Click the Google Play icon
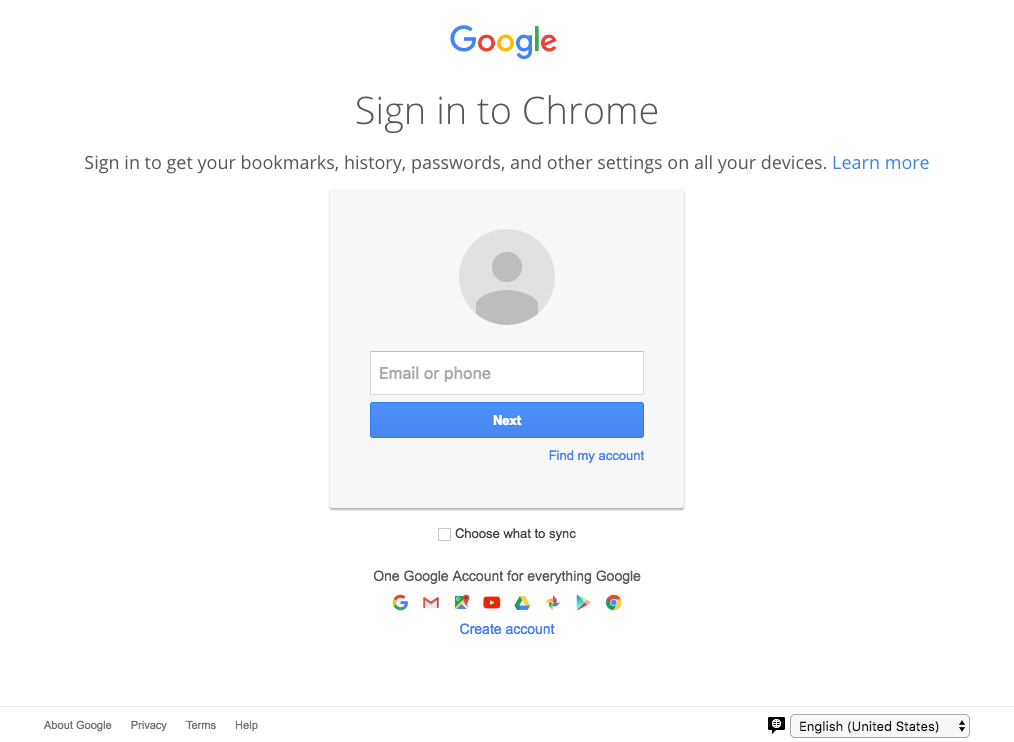1014x742 pixels. coord(583,602)
